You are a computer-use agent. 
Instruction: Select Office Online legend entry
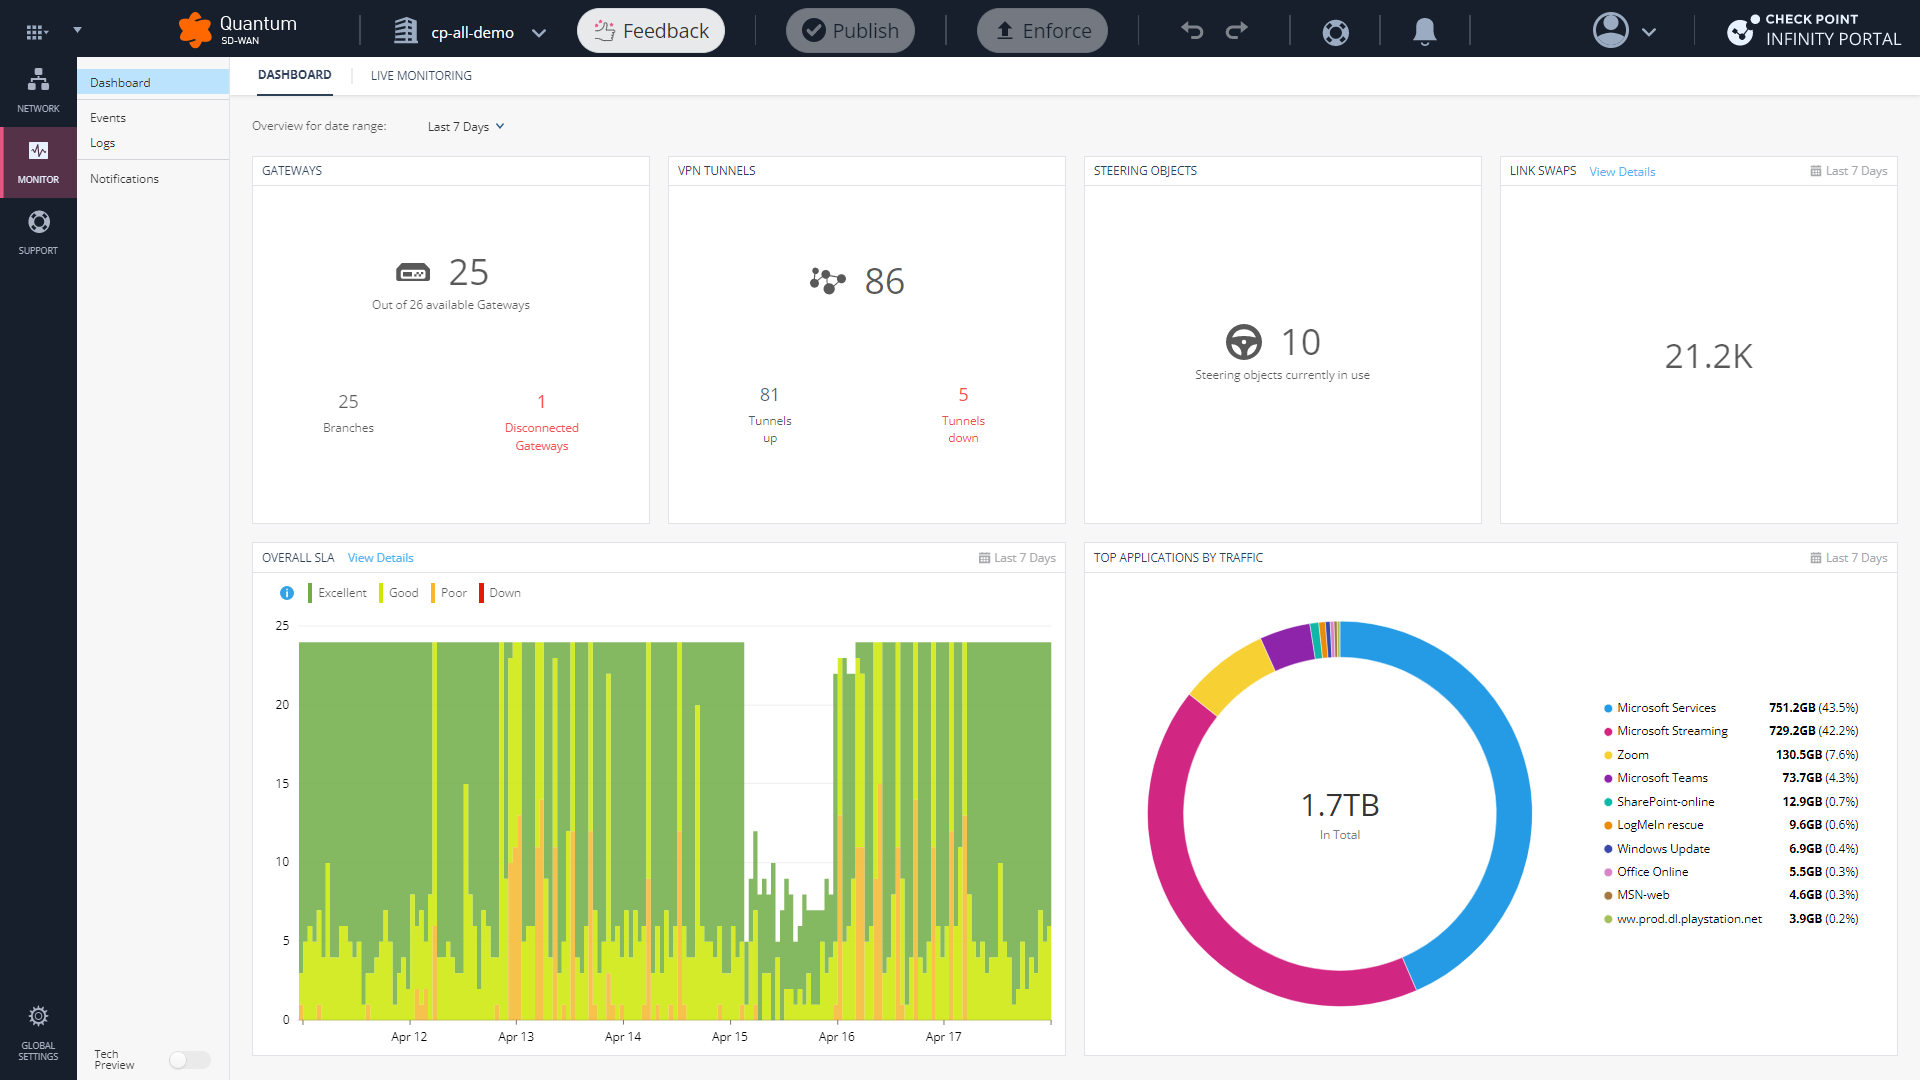(1730, 872)
